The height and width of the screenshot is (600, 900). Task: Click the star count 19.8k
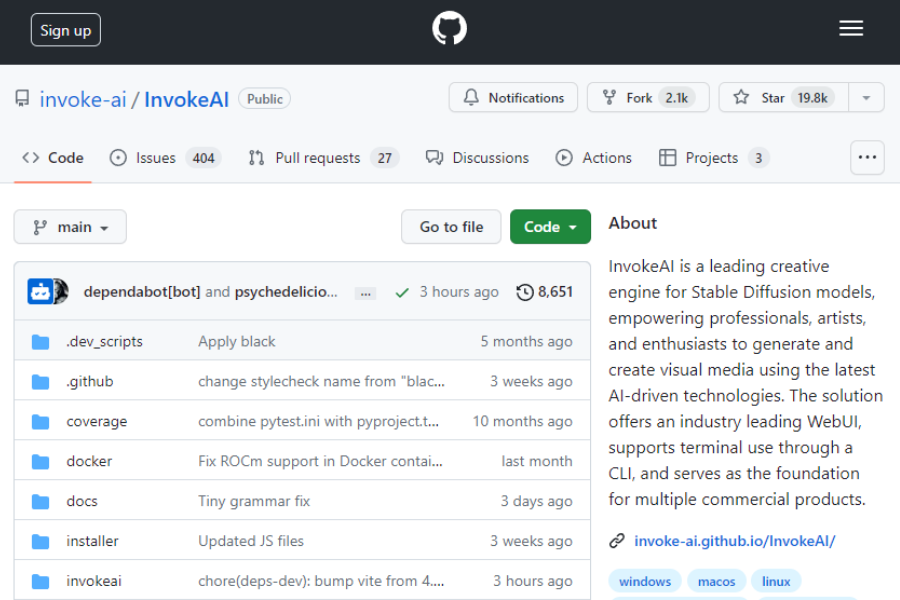click(x=812, y=98)
